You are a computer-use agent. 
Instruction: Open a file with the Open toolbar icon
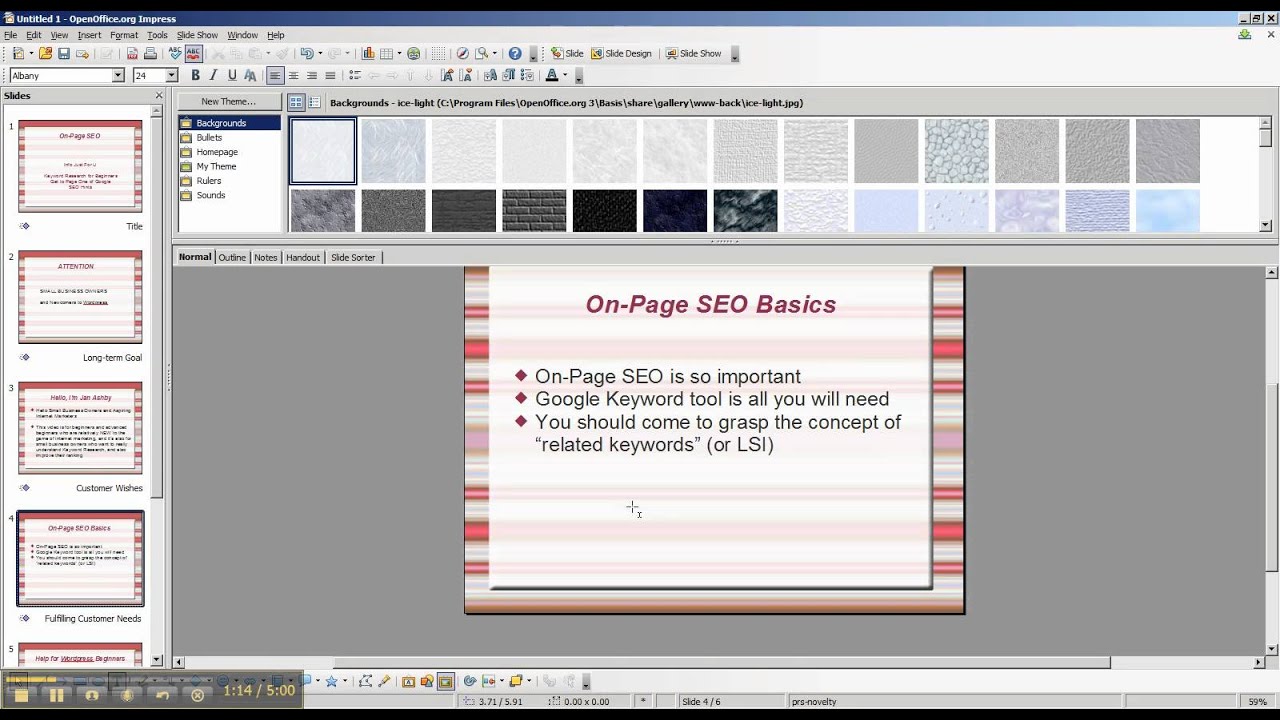point(46,54)
